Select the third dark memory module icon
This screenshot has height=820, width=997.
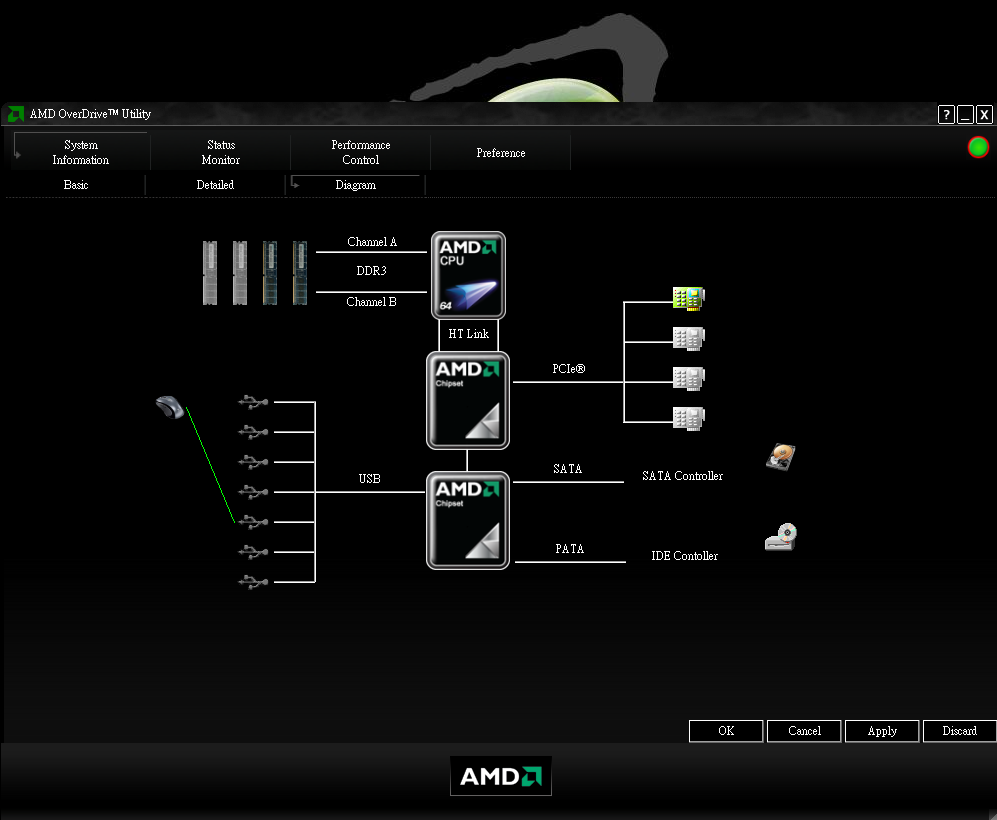click(x=270, y=273)
